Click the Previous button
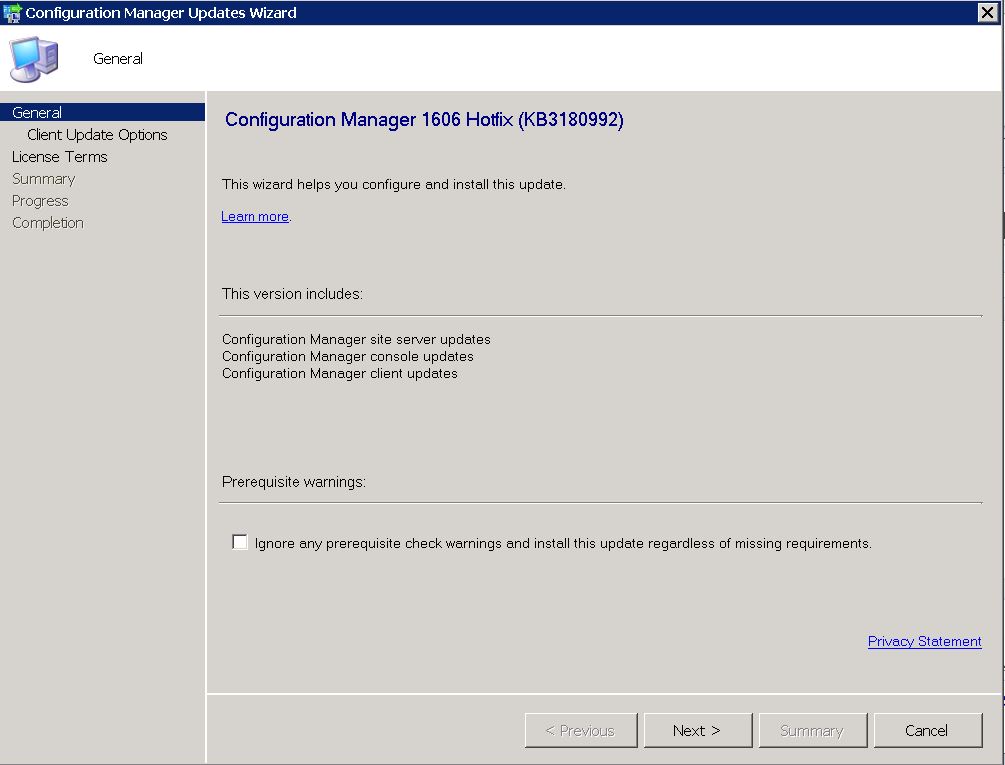Screen dimensions: 1005x765 click(x=581, y=730)
